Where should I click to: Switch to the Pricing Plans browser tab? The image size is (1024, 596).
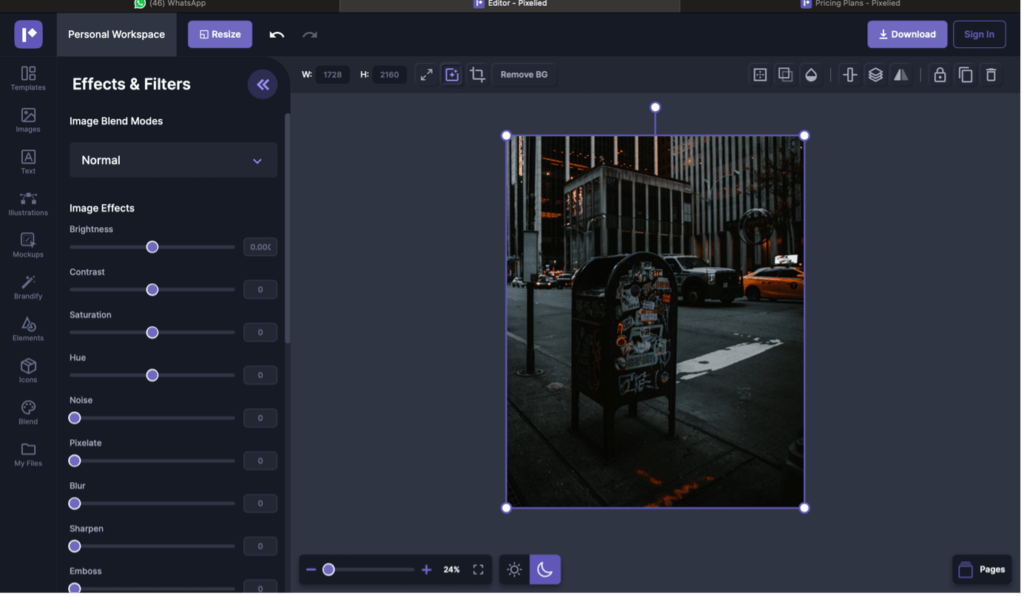[851, 5]
